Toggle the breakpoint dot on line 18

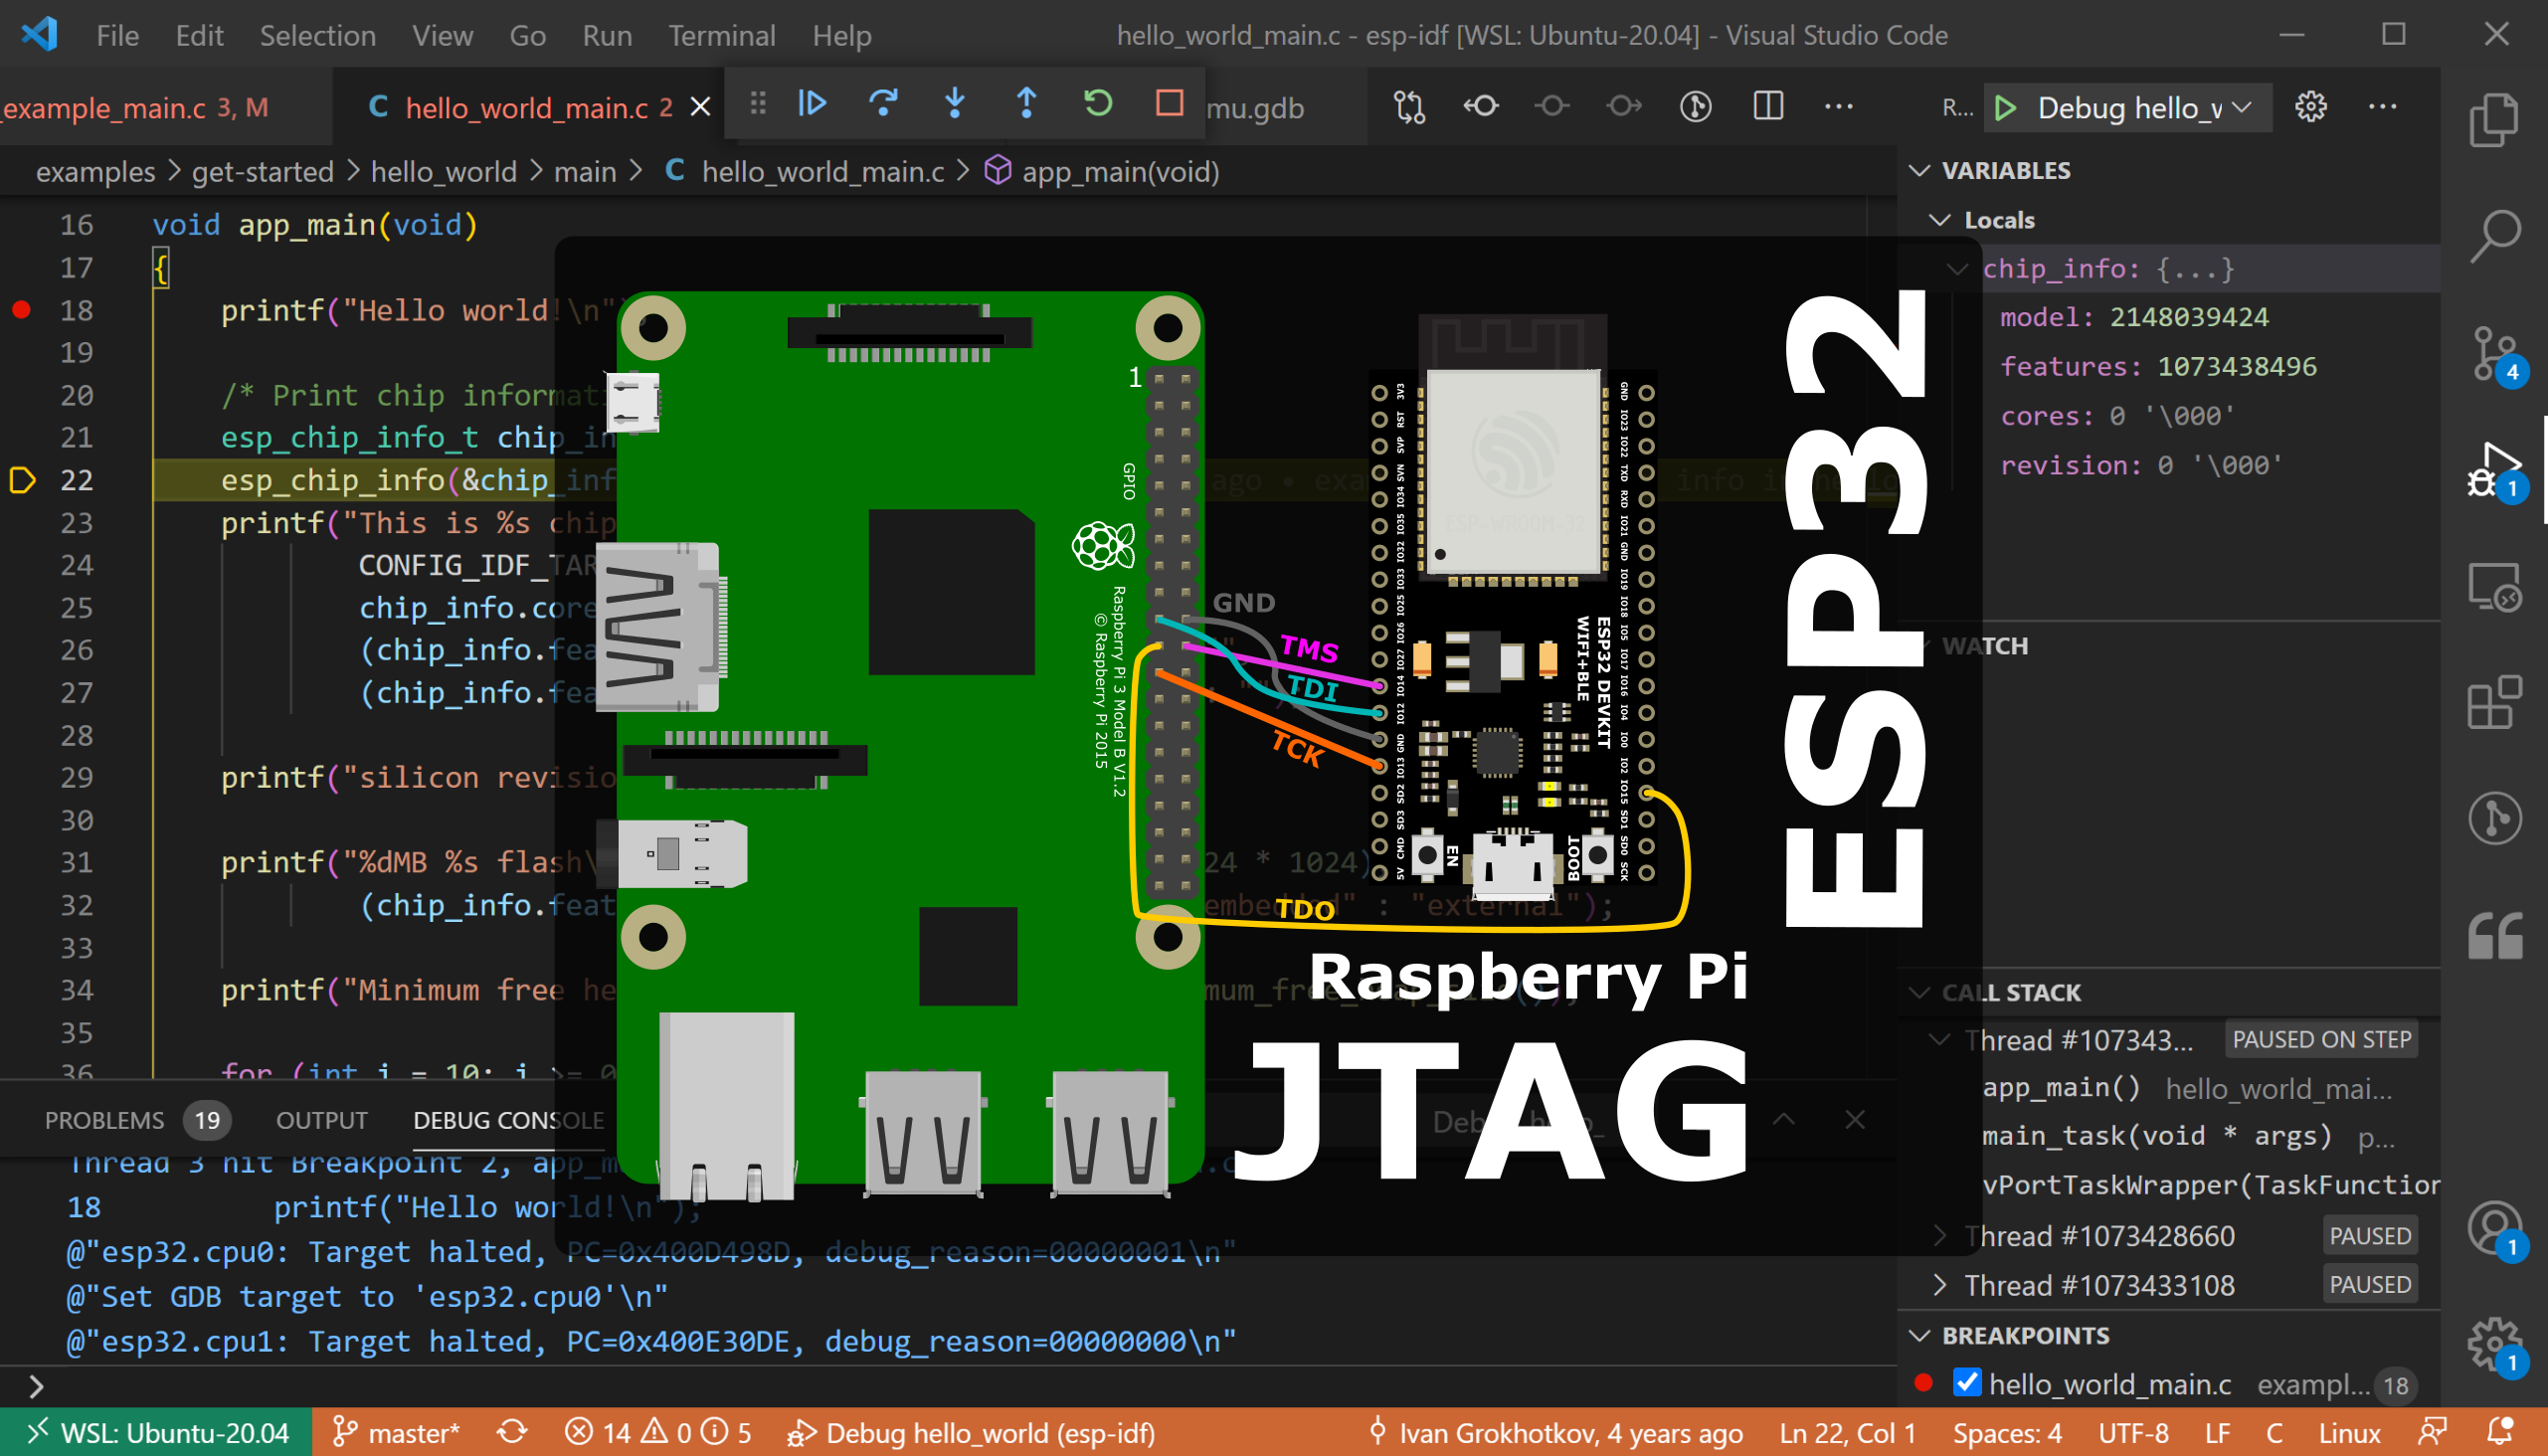pos(21,310)
